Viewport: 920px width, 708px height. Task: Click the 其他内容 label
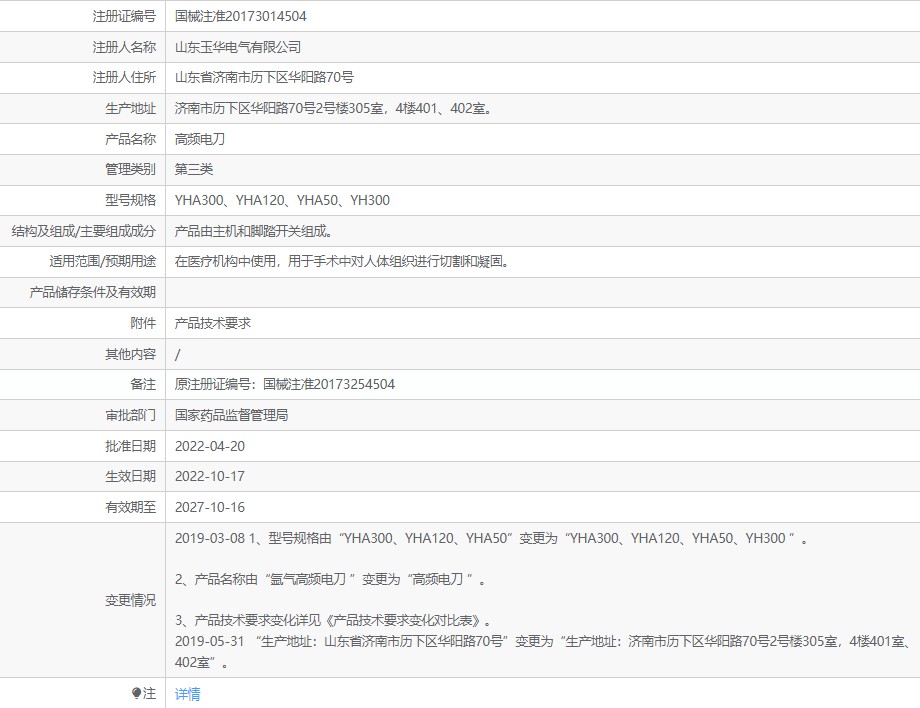coord(130,354)
